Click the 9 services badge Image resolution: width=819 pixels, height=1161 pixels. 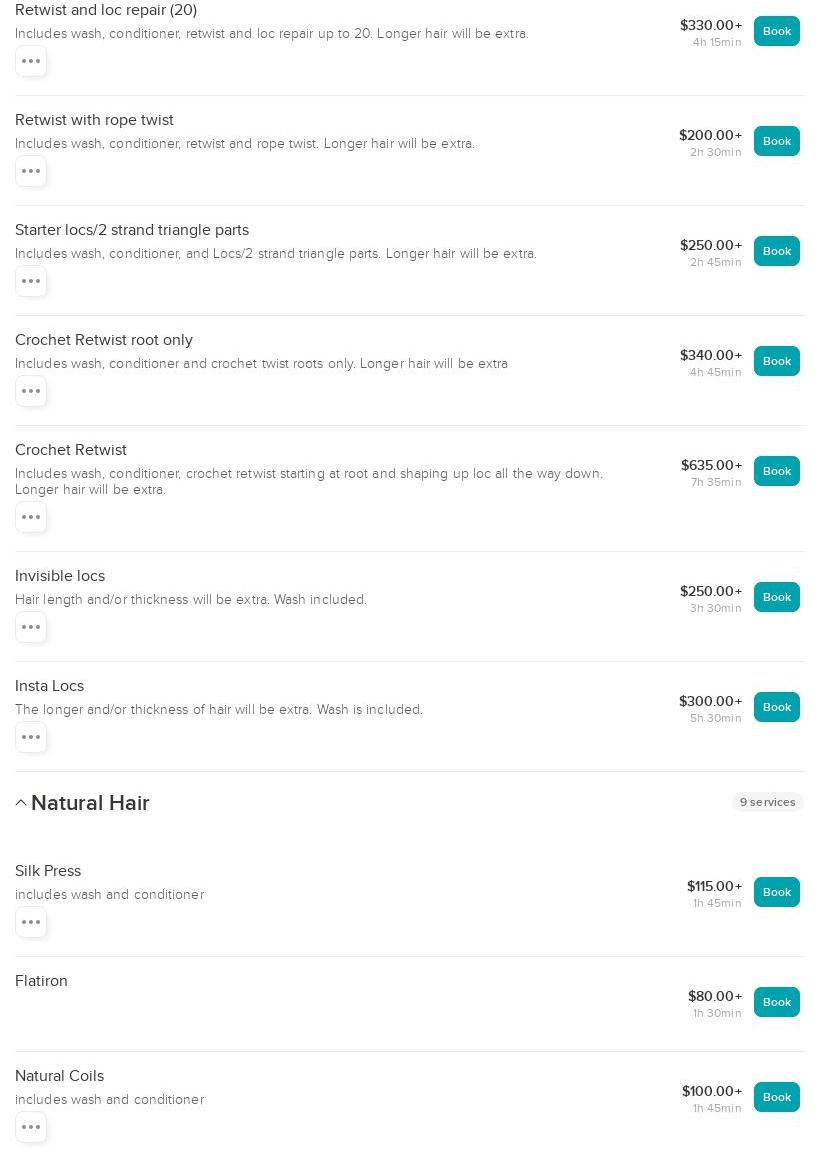(767, 802)
